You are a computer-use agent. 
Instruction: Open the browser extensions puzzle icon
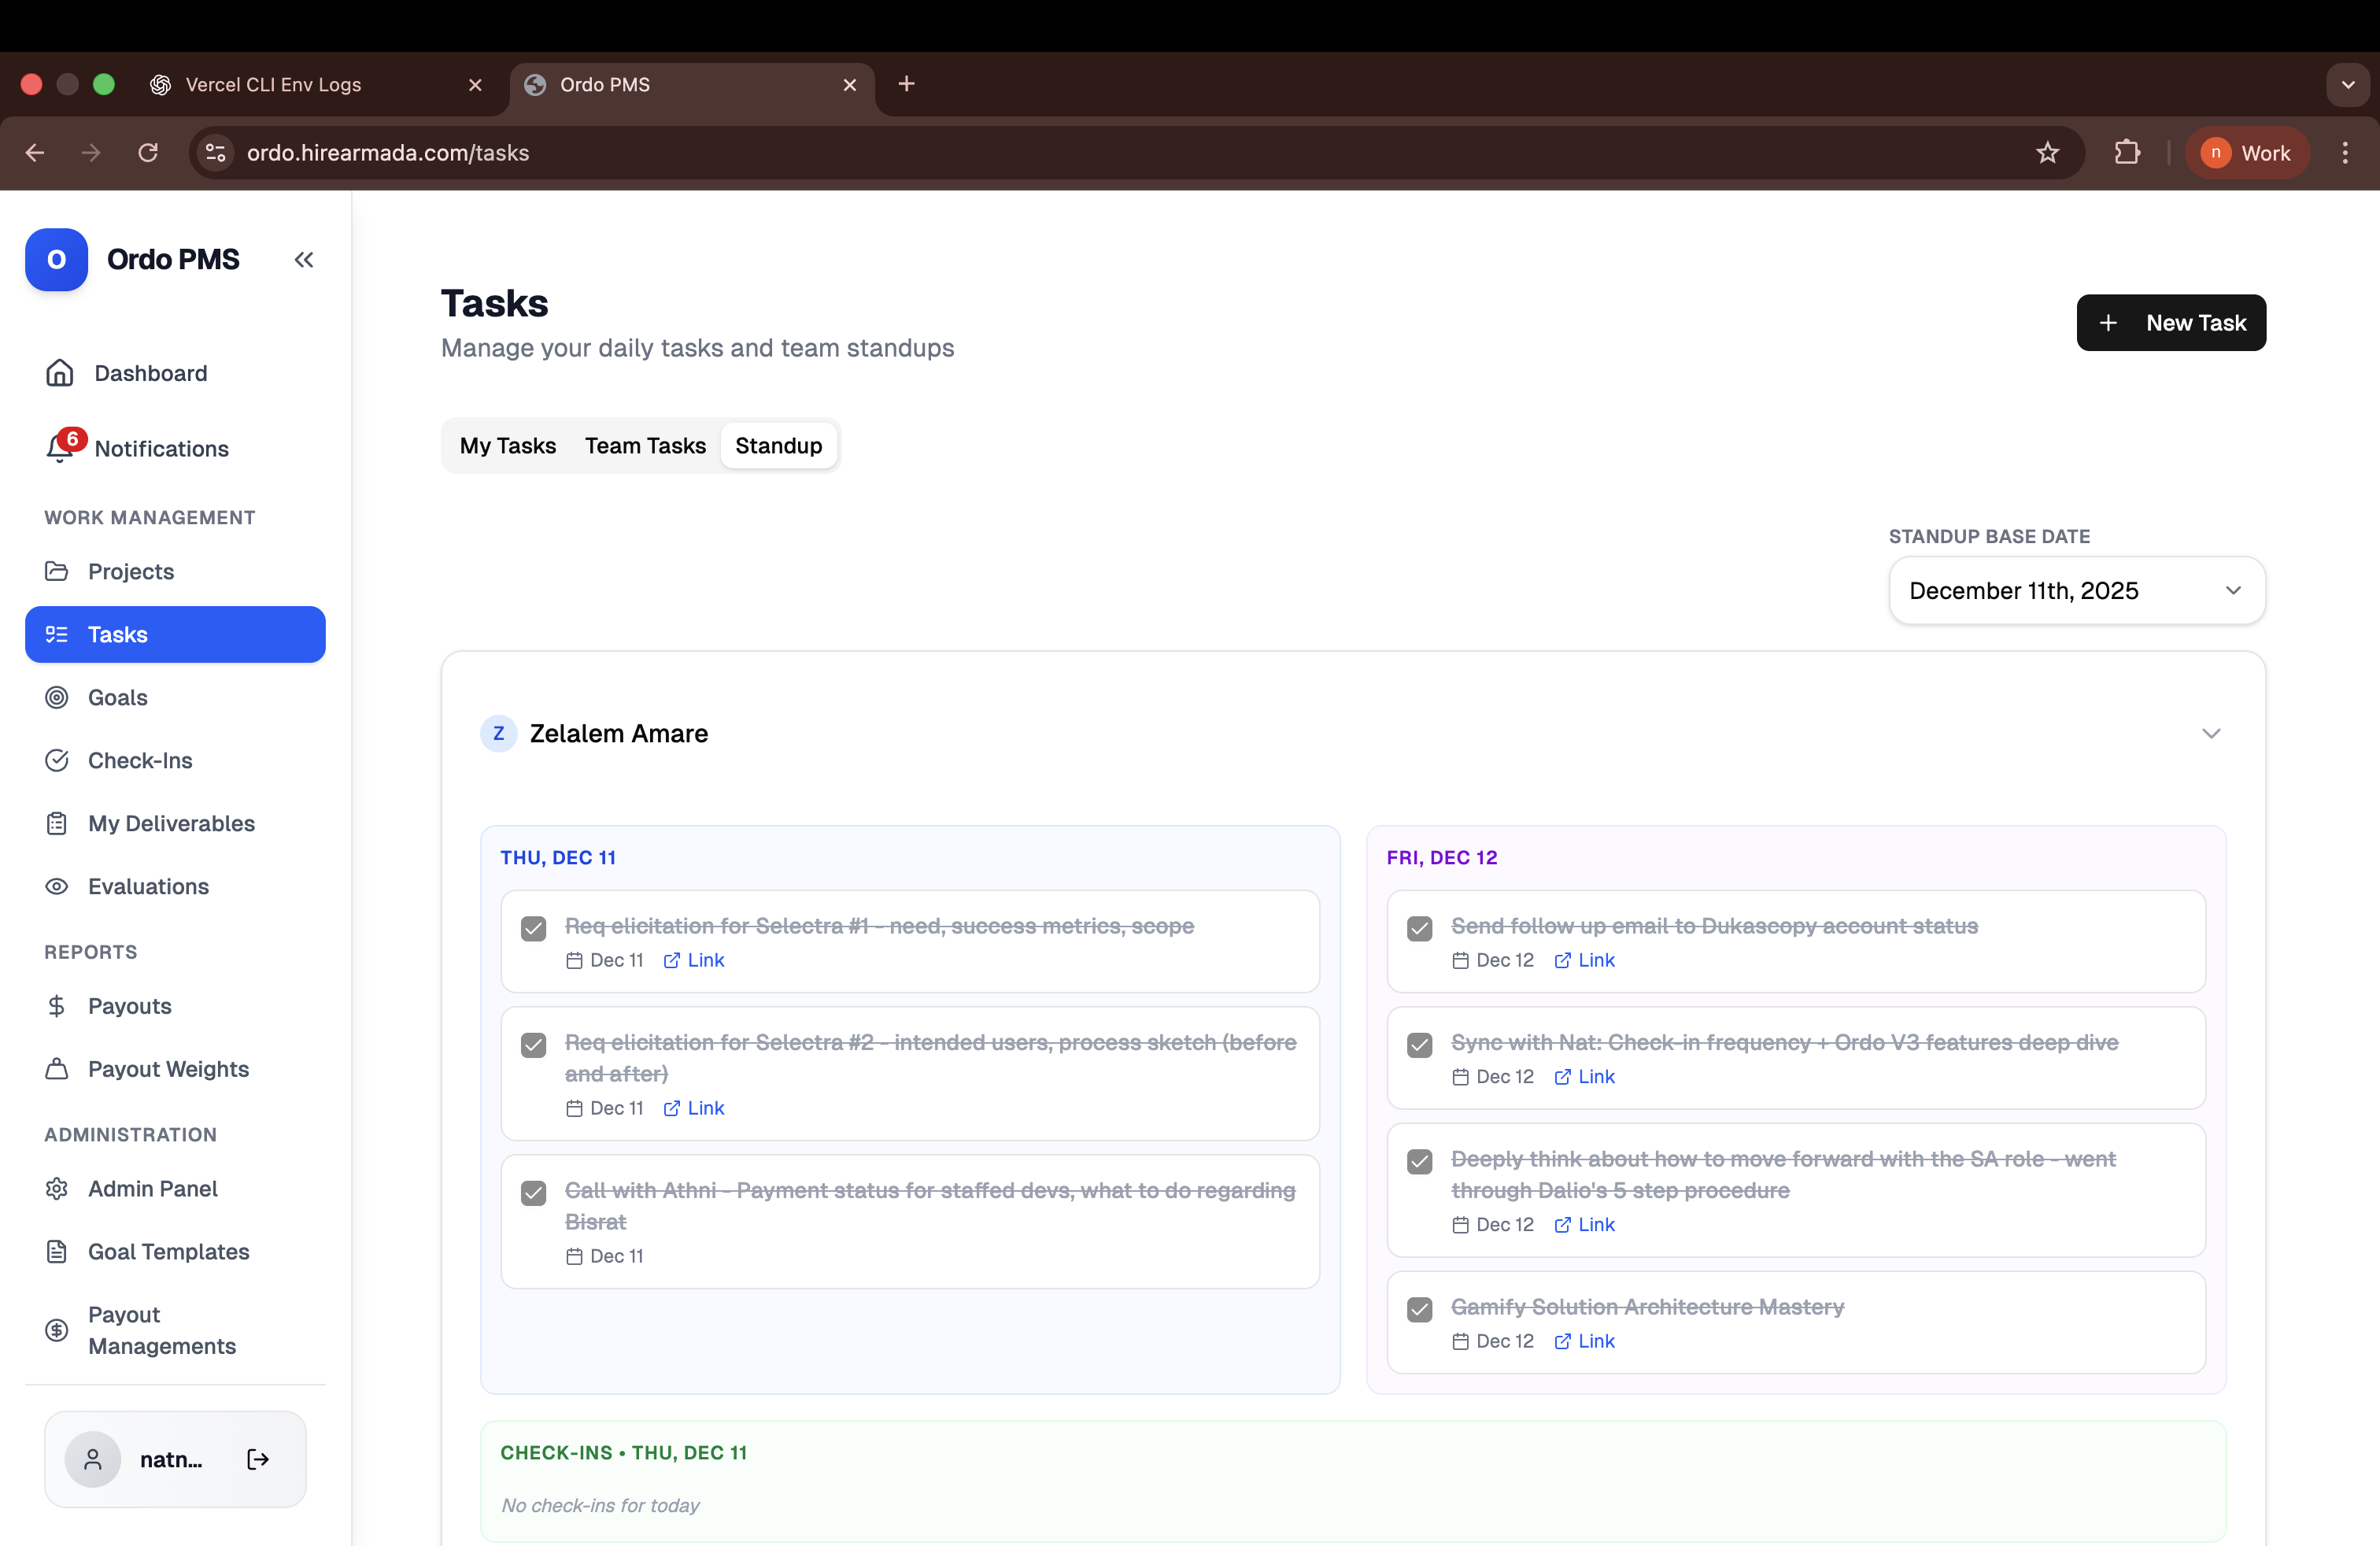(x=2126, y=153)
